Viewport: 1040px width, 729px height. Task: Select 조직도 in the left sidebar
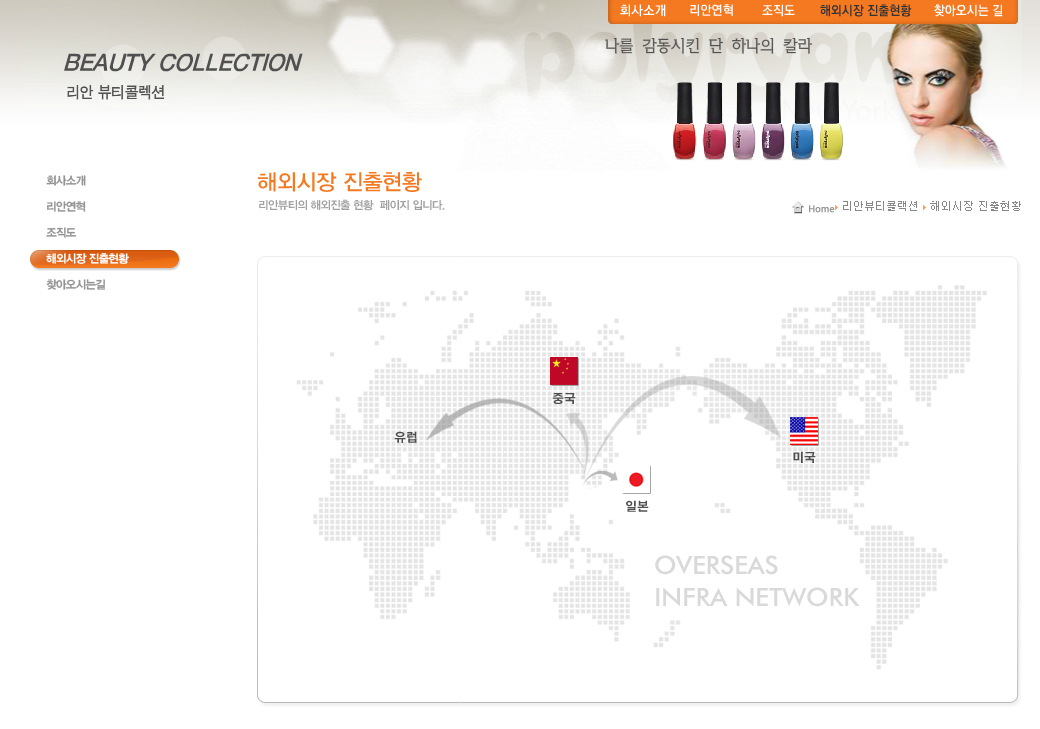(61, 233)
